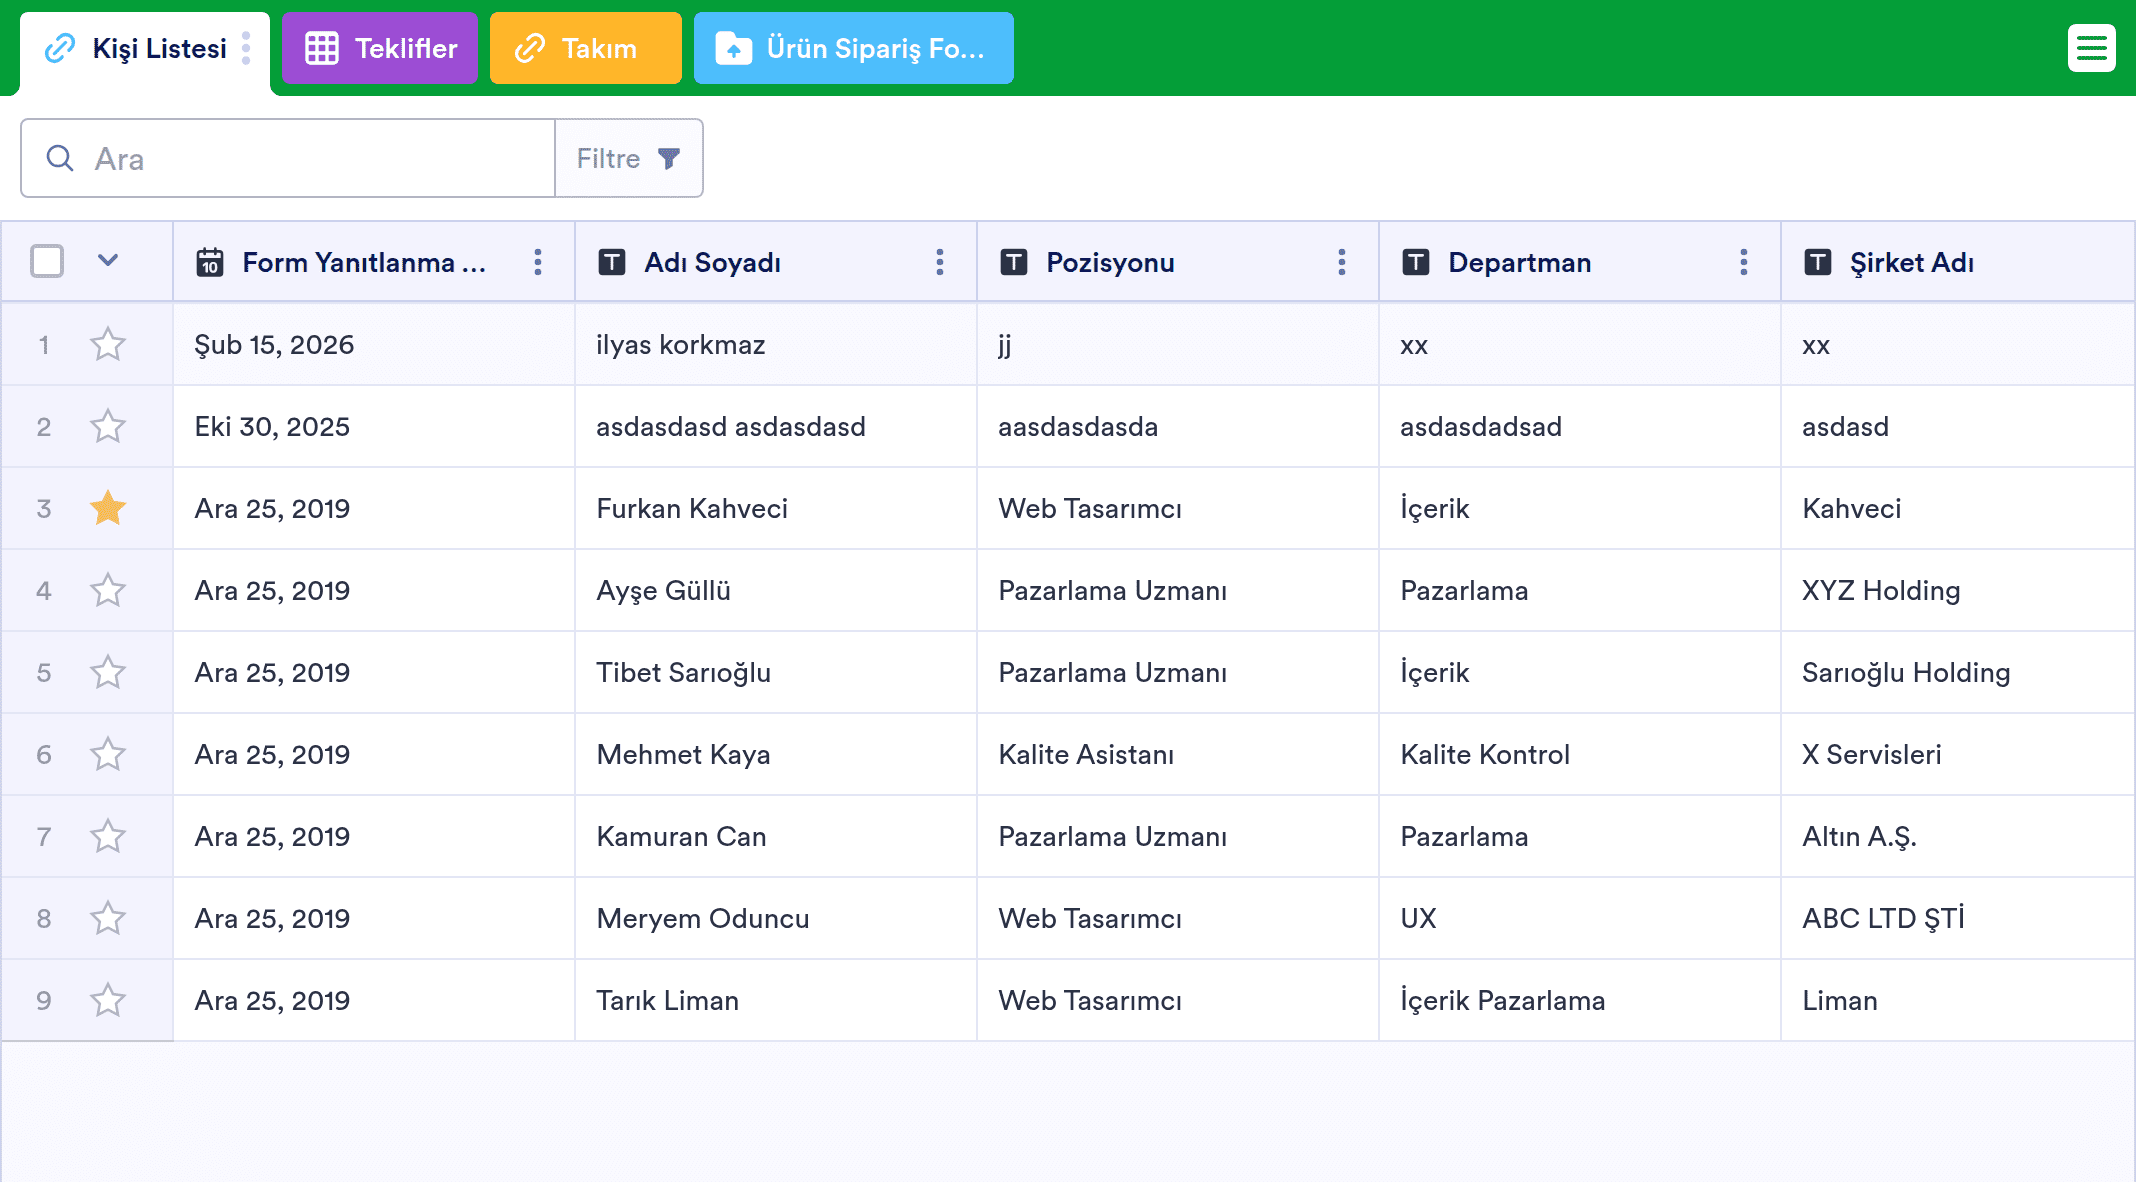This screenshot has height=1182, width=2136.
Task: Open Adı Soyadı column options menu
Action: pyautogui.click(x=939, y=262)
